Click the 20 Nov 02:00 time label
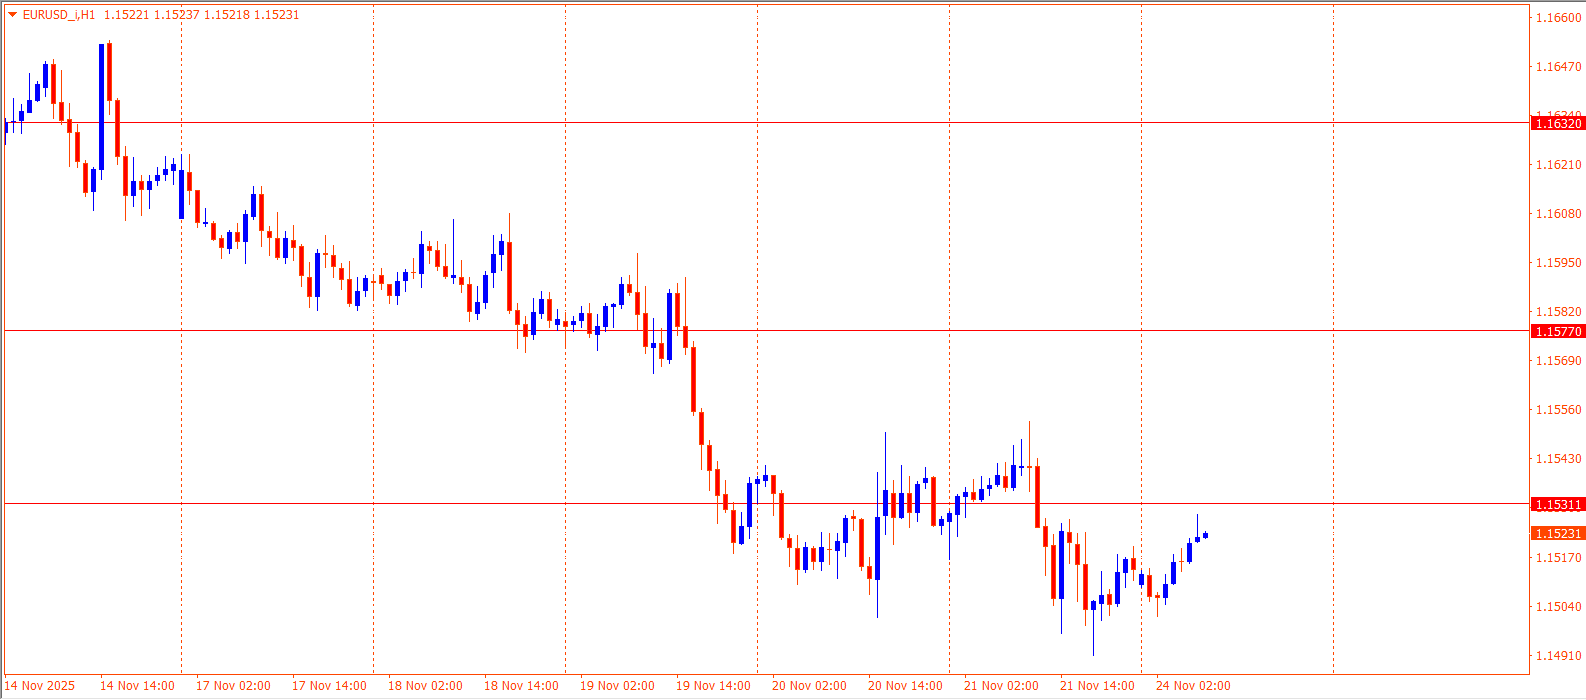The height and width of the screenshot is (700, 1586). 809,686
